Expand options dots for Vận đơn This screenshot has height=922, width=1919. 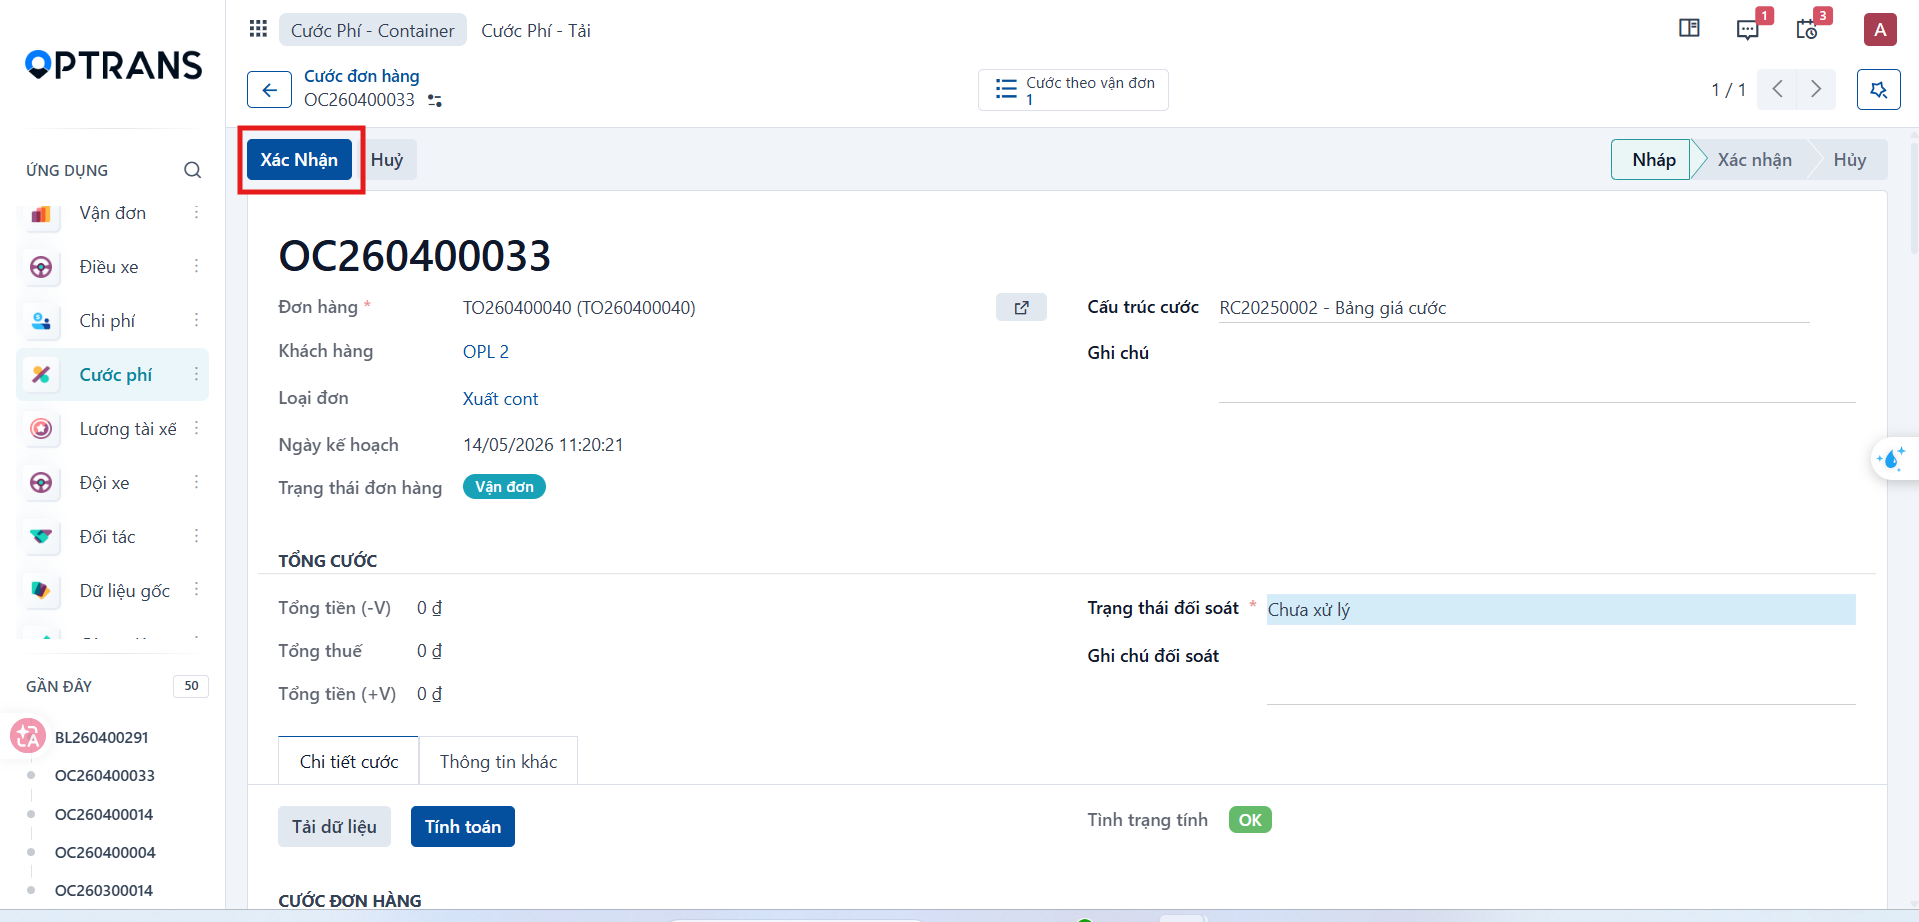click(196, 213)
